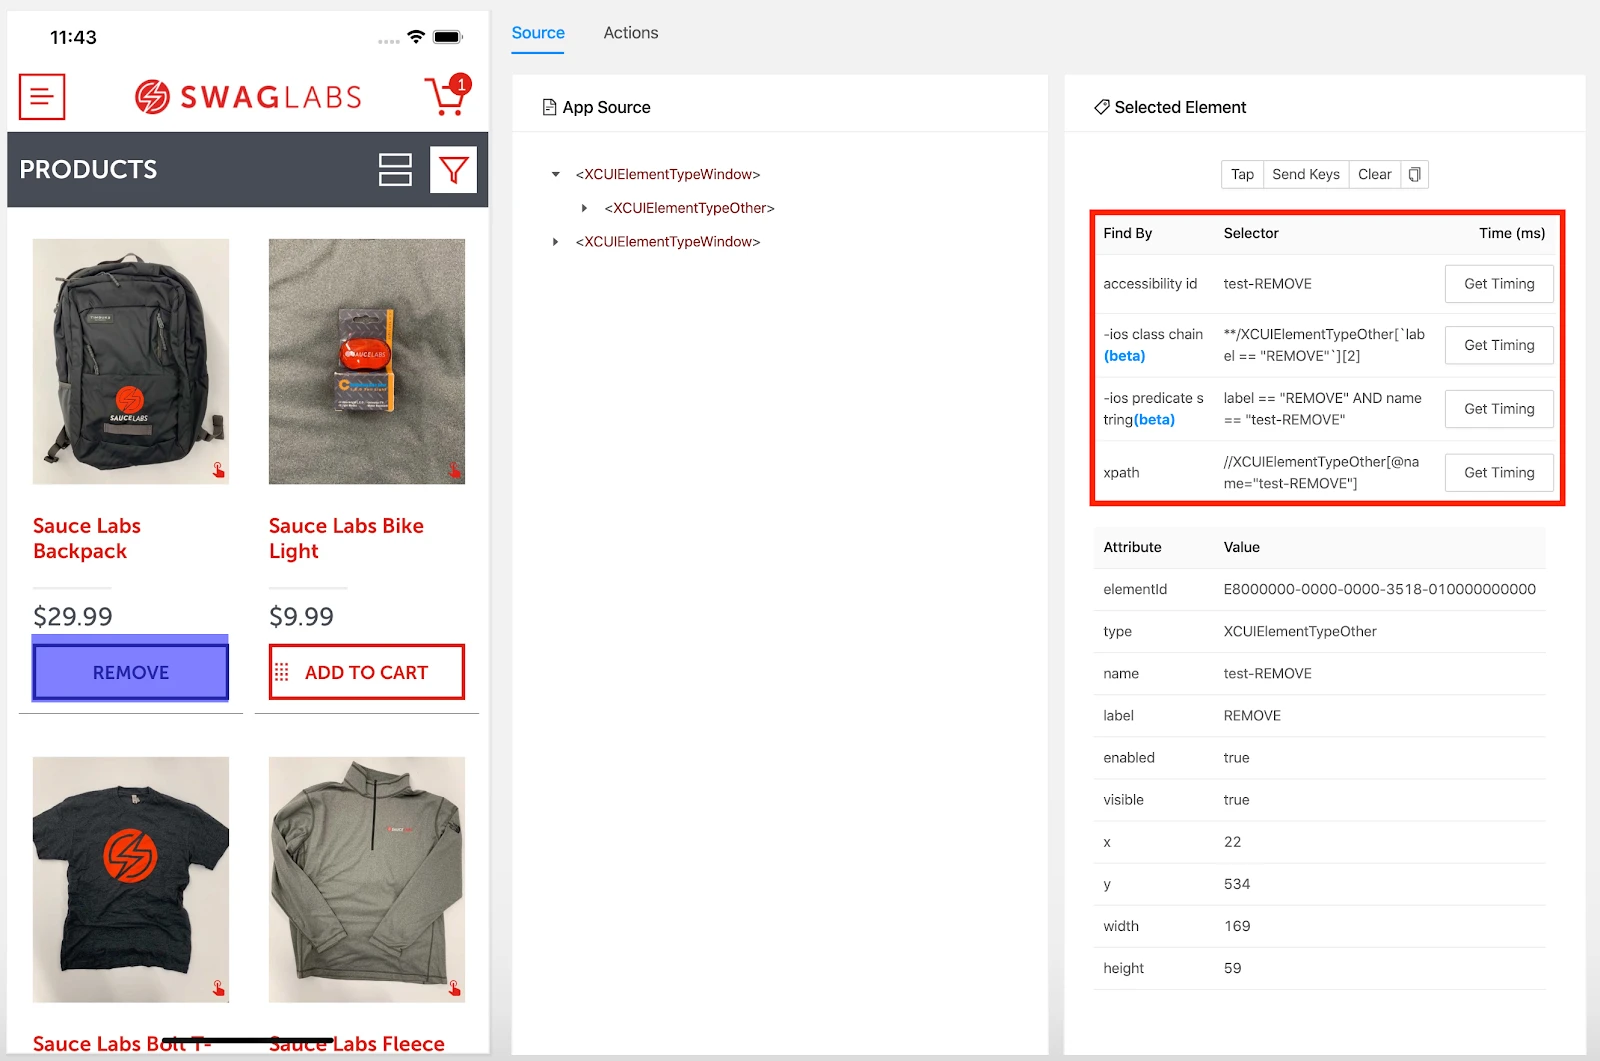
Task: Tap REMOVE button under Sauce Labs Backpack
Action: point(131,672)
